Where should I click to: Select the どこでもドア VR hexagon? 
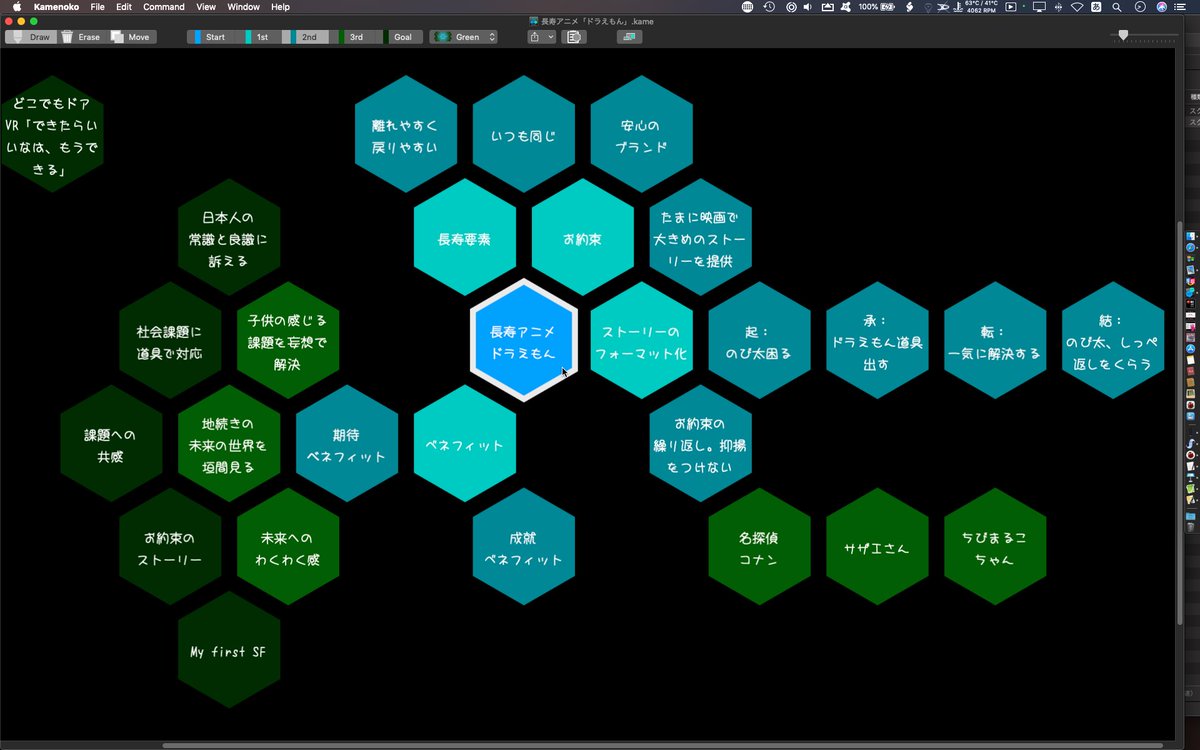(51, 136)
